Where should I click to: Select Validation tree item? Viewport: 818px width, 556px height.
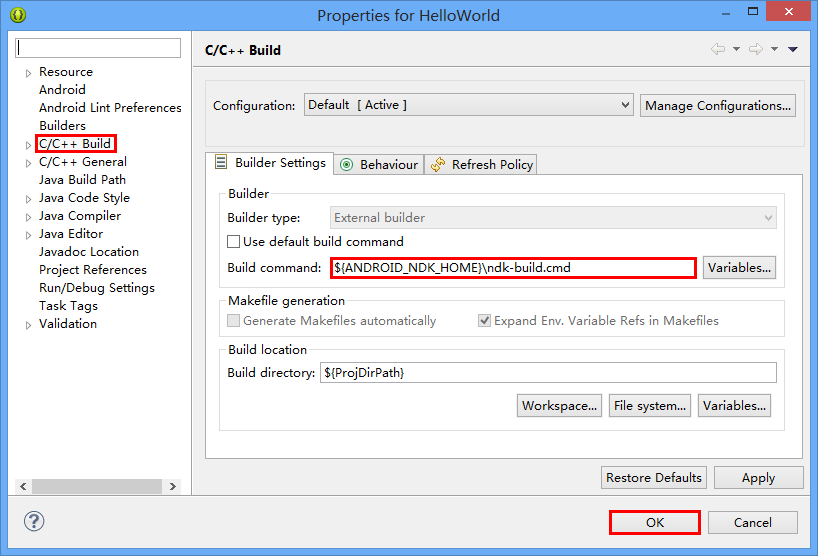click(68, 323)
